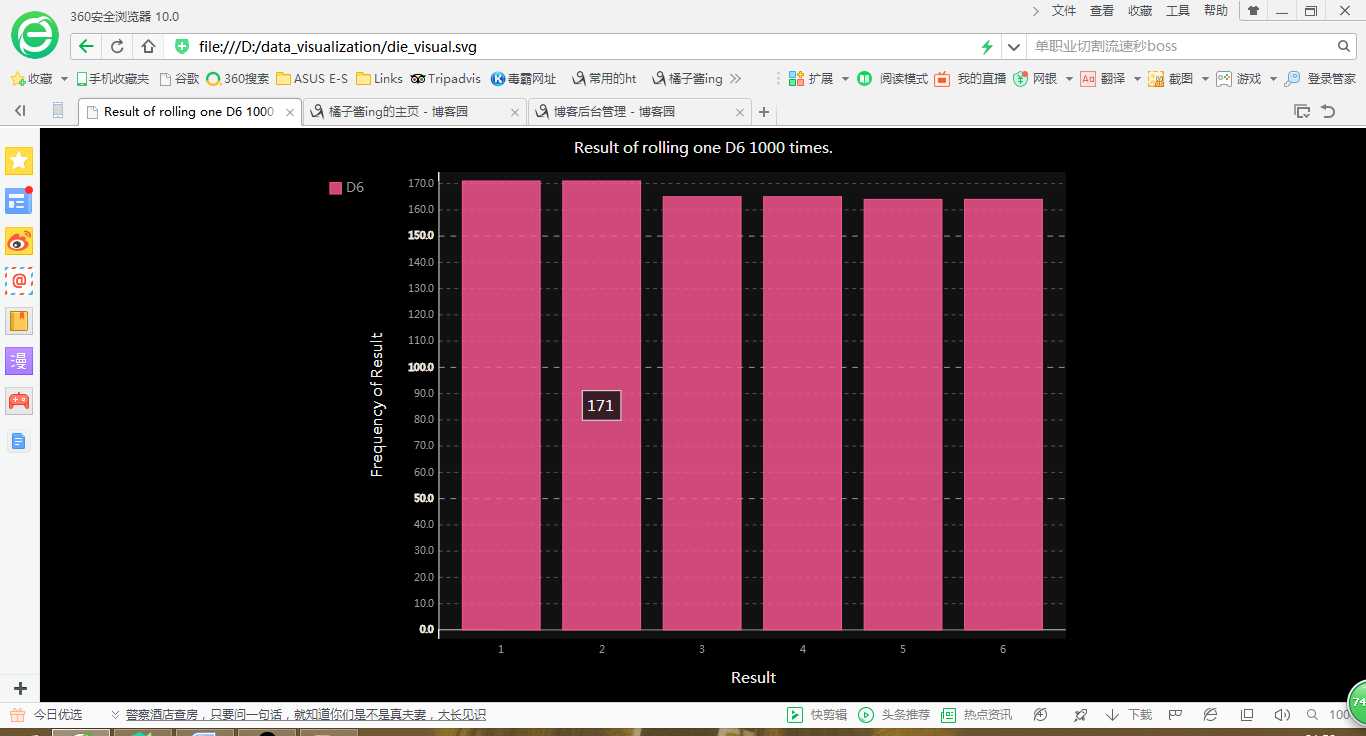
Task: Click the zoom magnifier in status bar
Action: pos(1312,715)
